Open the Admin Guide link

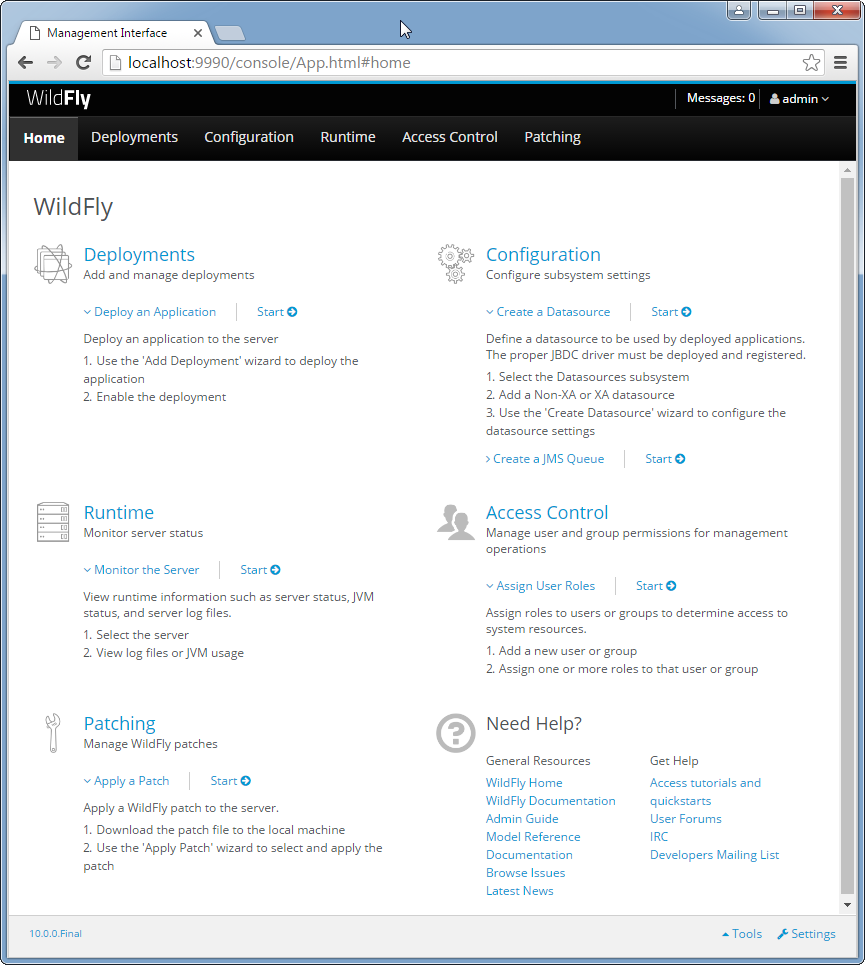click(522, 819)
